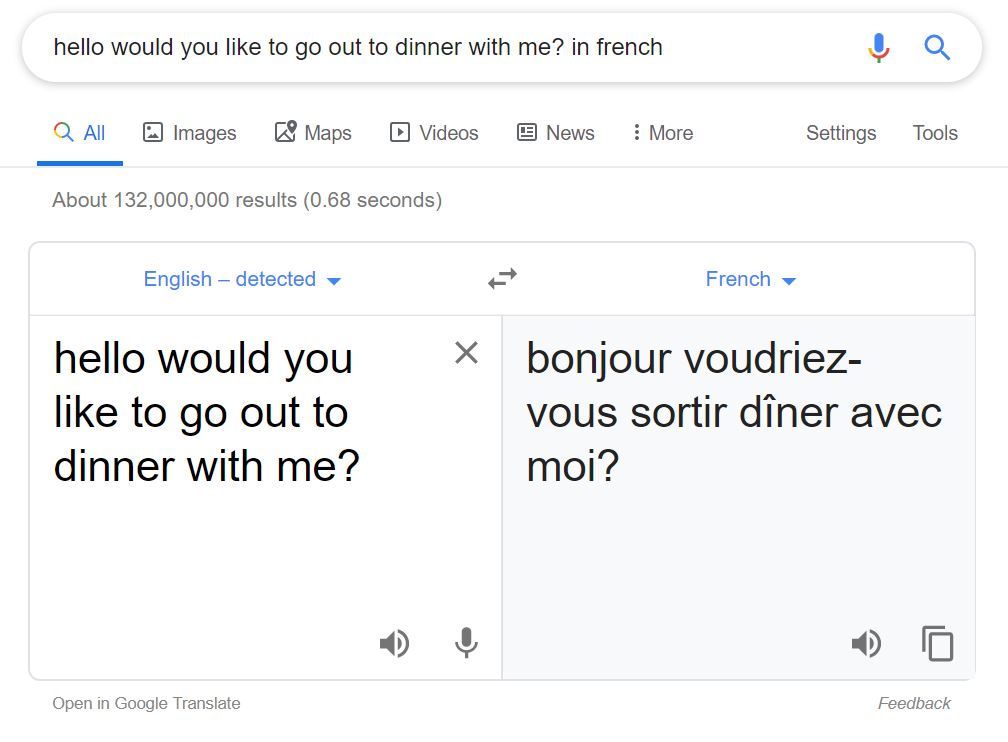This screenshot has width=1008, height=742.
Task: Select the All results tab
Action: (79, 132)
